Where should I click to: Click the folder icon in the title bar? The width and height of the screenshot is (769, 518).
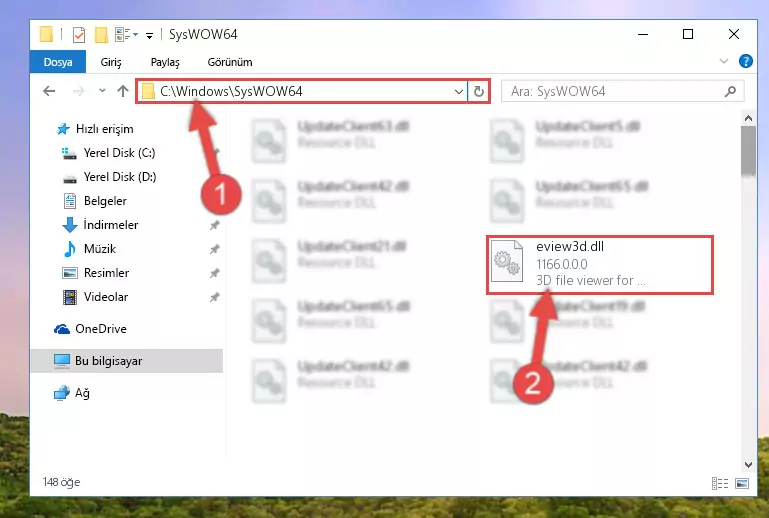46,34
